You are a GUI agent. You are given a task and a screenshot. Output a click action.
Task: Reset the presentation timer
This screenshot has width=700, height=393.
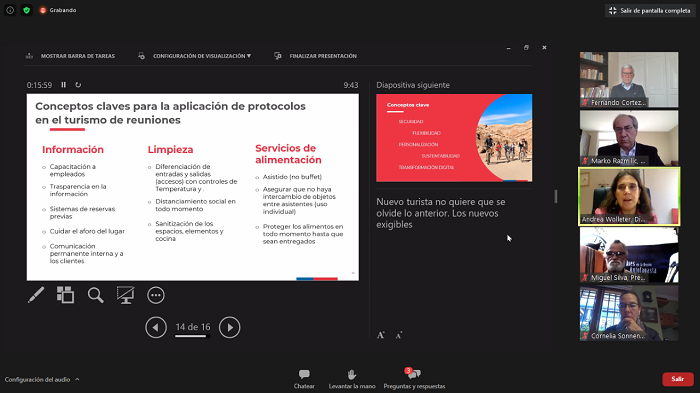pyautogui.click(x=78, y=85)
